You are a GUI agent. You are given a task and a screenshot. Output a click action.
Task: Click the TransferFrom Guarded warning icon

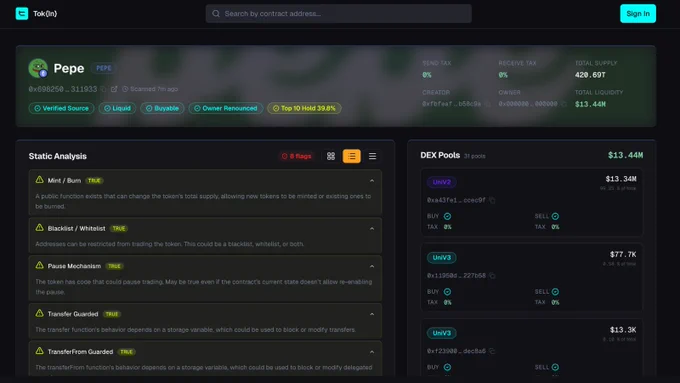pos(39,351)
